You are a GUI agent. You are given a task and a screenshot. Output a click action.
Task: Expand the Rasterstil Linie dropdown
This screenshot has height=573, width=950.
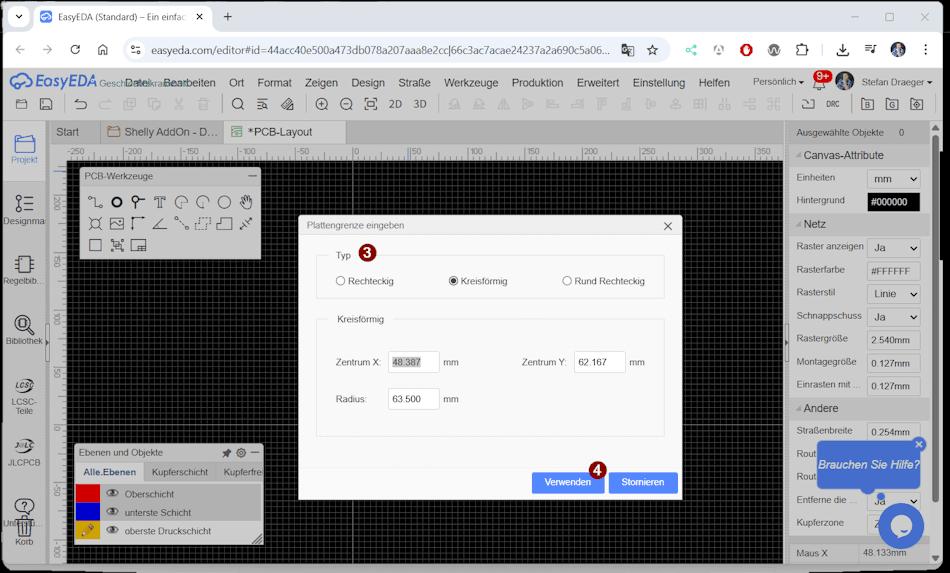893,294
